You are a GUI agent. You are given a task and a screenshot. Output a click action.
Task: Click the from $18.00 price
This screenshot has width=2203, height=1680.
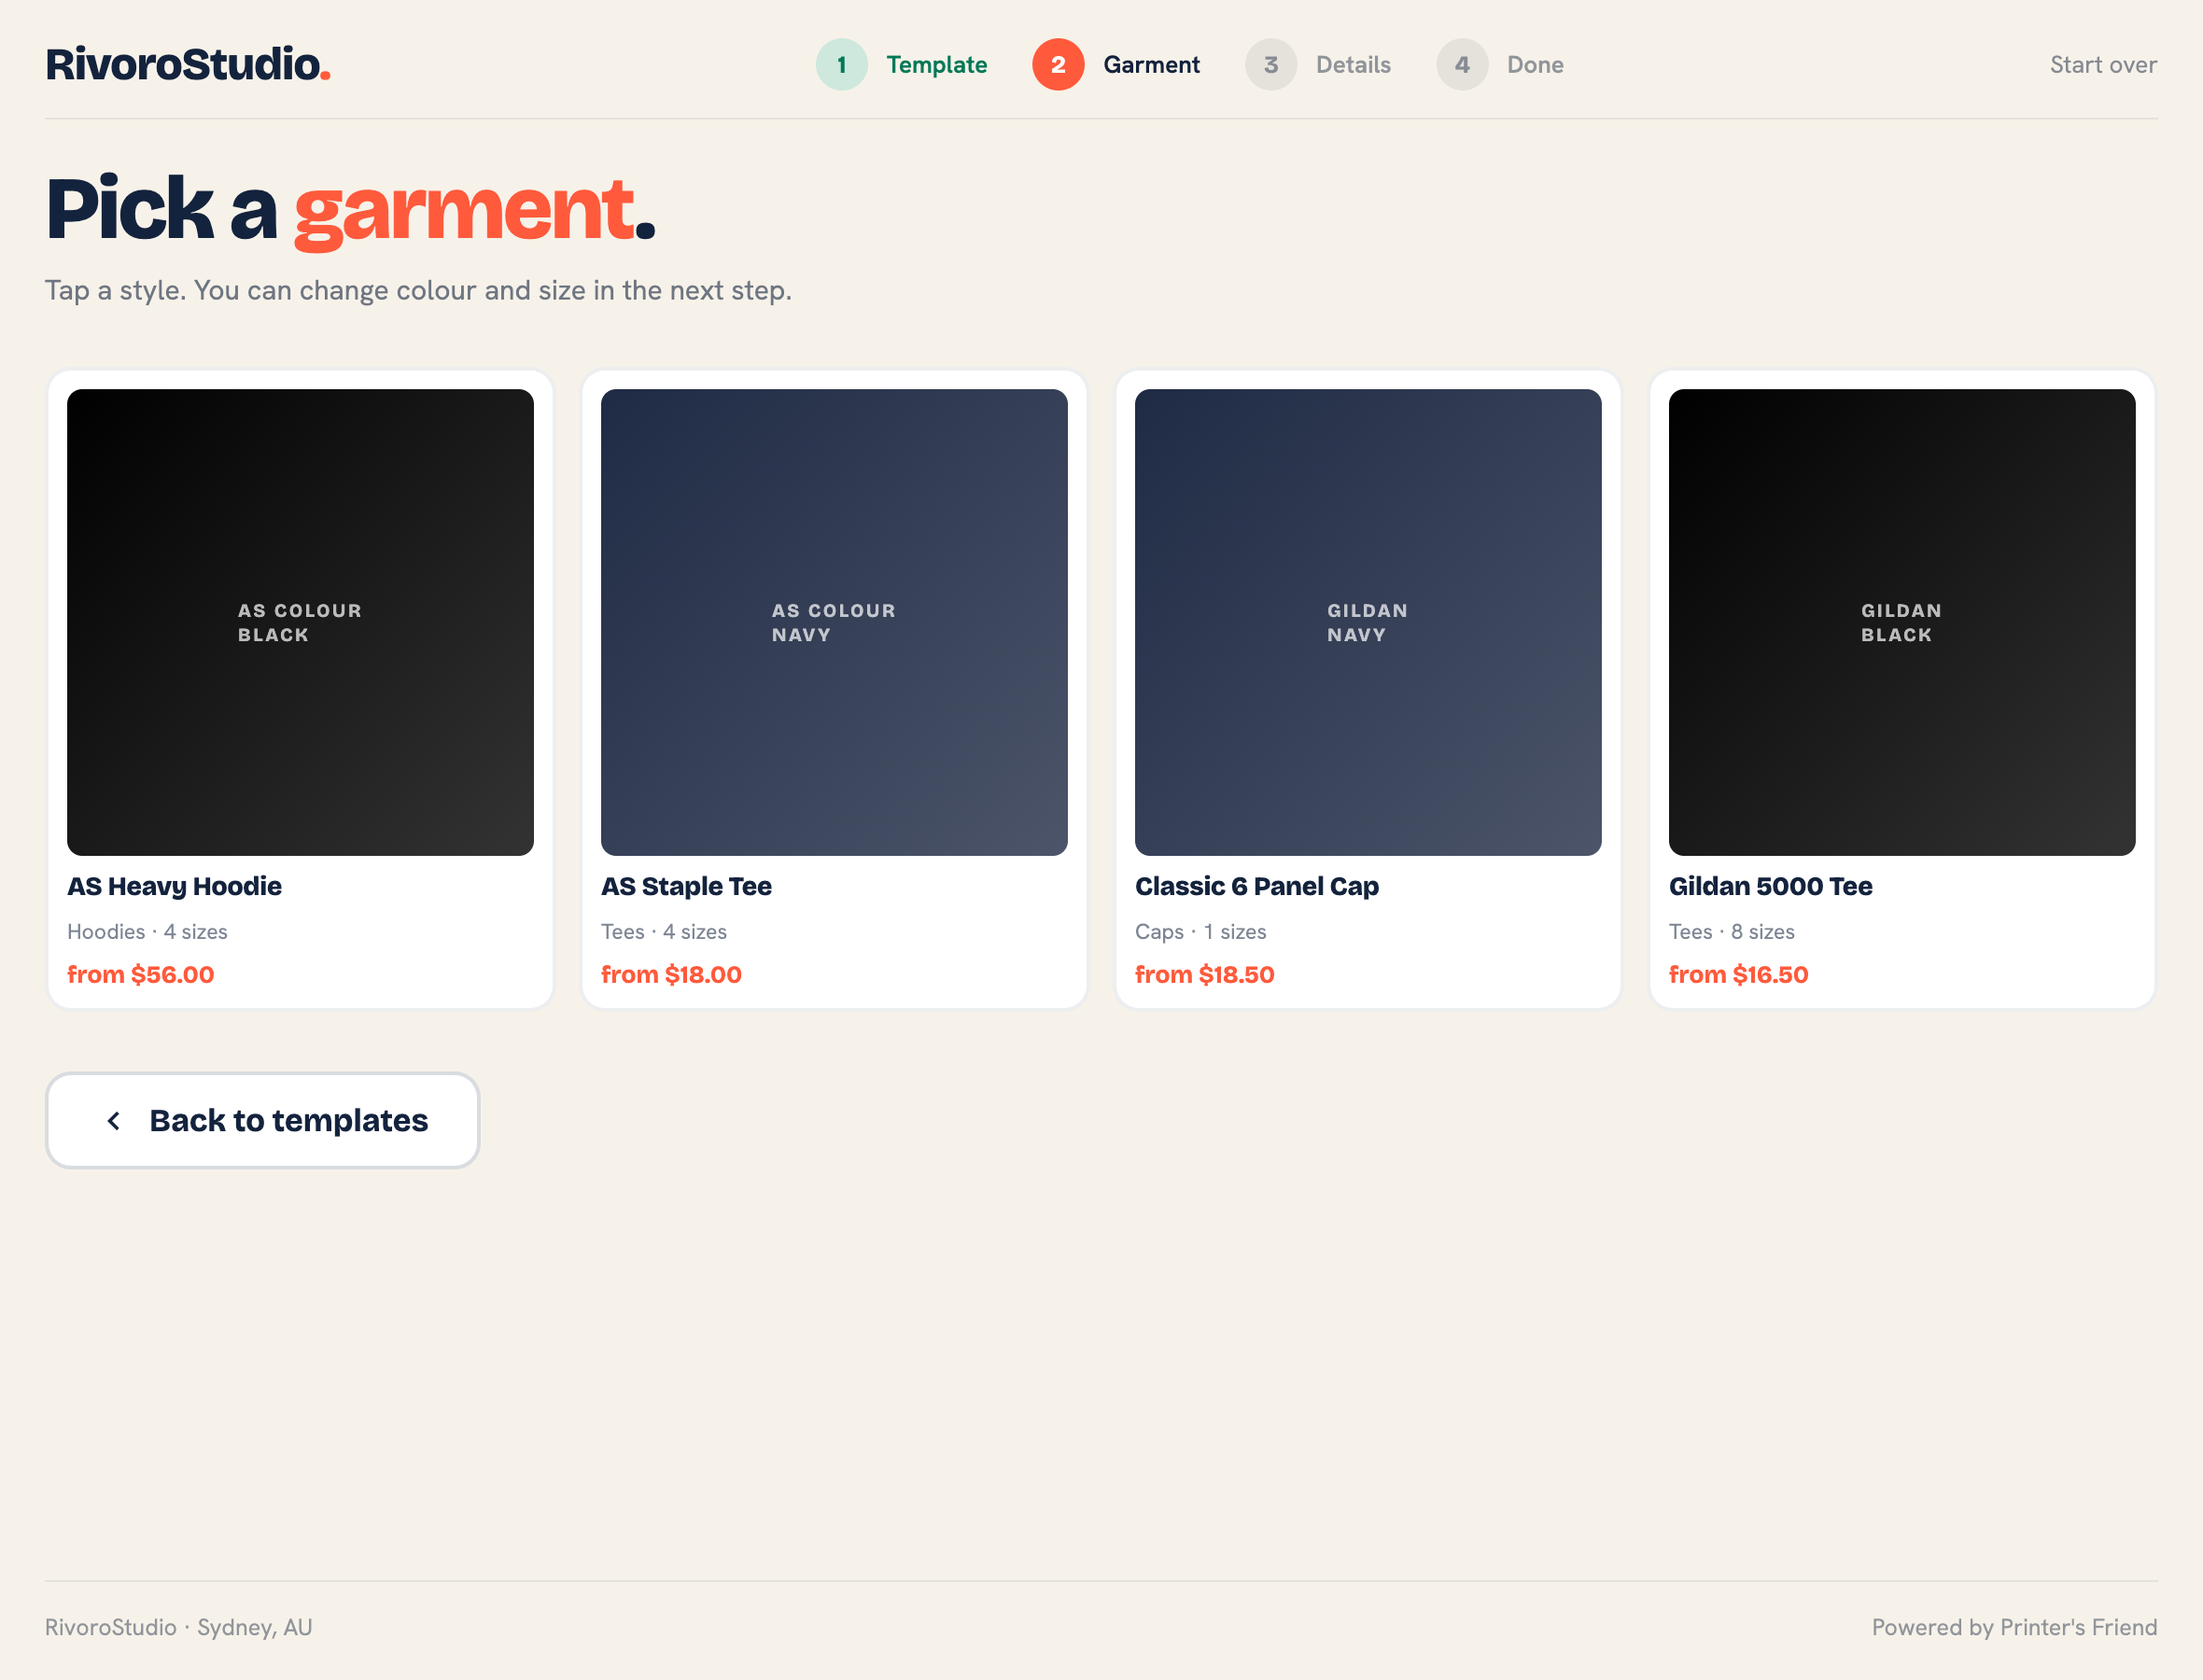click(x=671, y=975)
